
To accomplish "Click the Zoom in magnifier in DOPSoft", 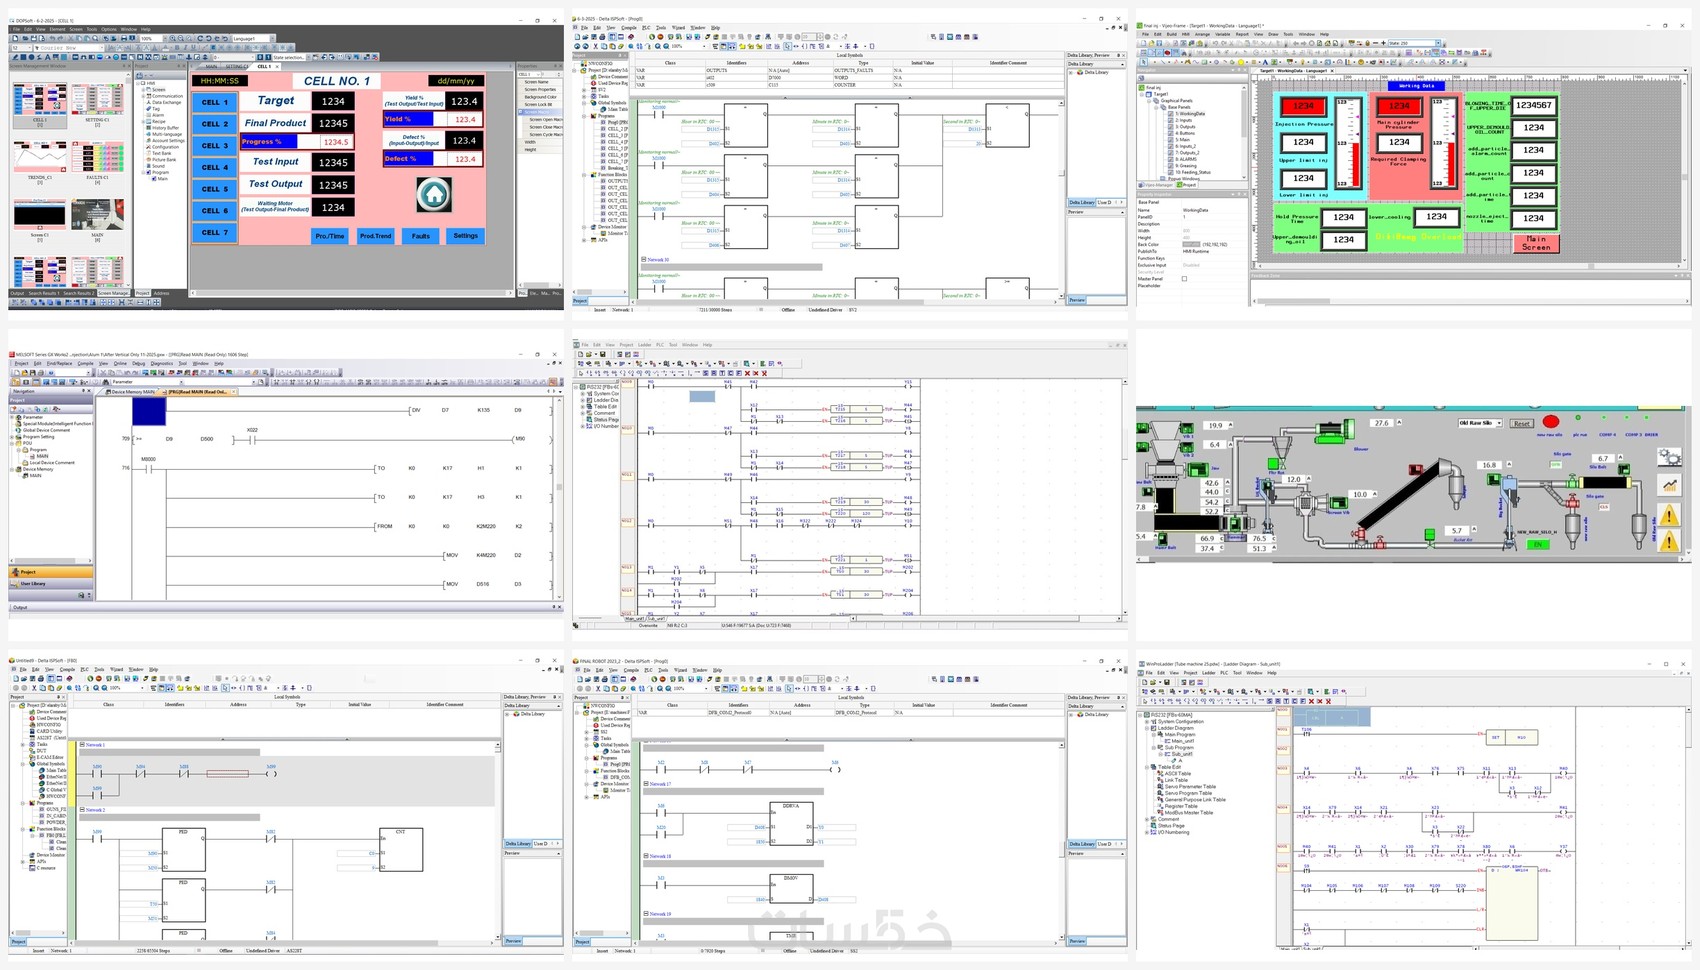I will (x=172, y=39).
